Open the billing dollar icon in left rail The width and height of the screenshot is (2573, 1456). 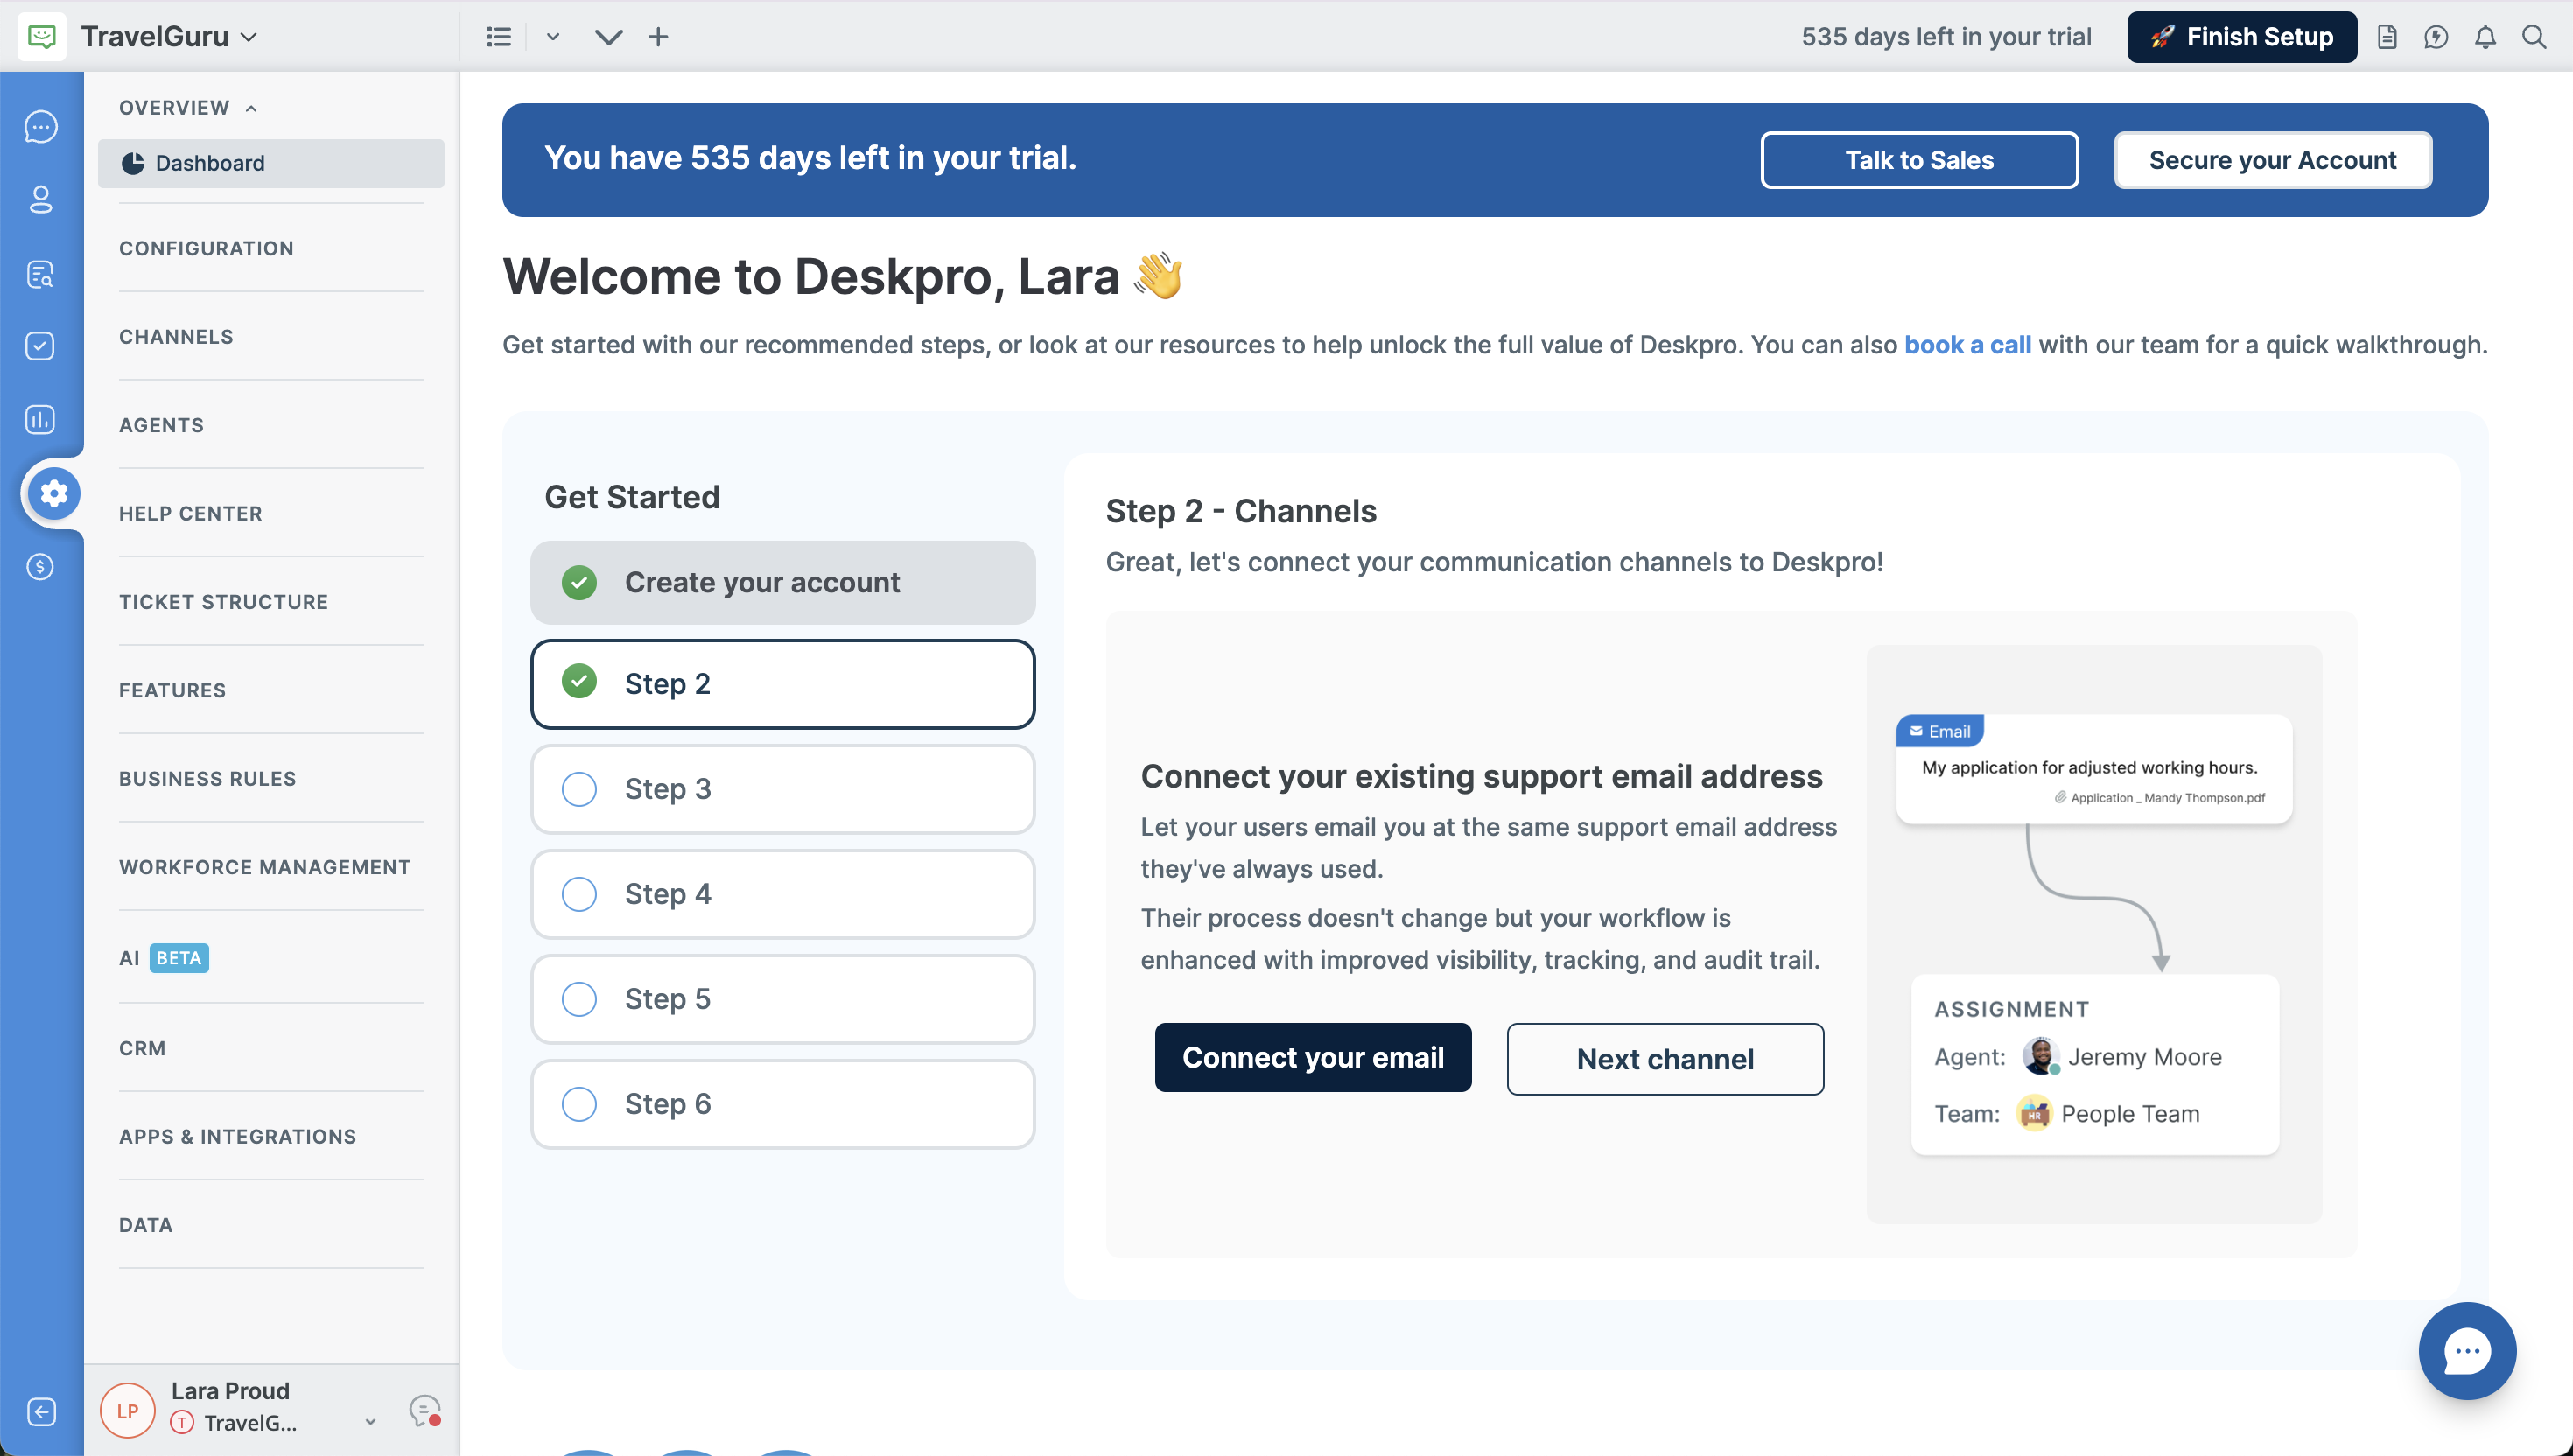pyautogui.click(x=41, y=567)
